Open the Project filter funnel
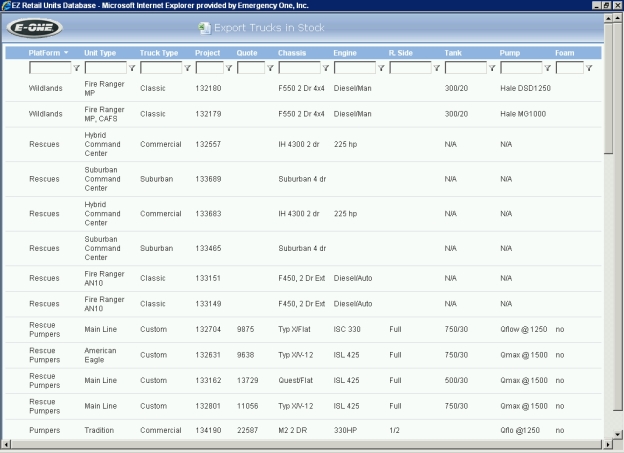 click(x=229, y=68)
